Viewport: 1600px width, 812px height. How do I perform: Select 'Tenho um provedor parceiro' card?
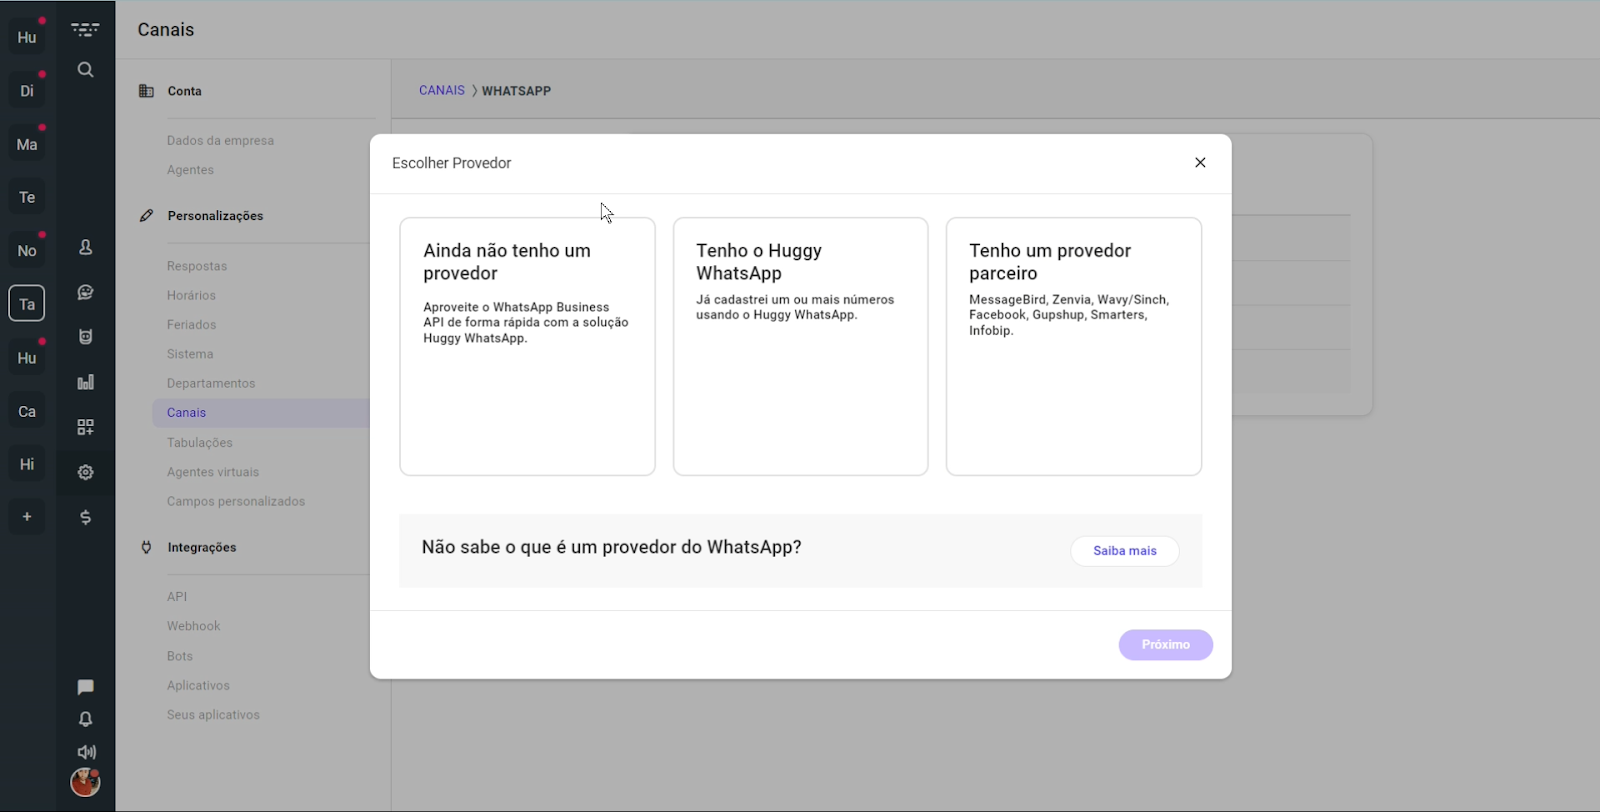coord(1074,346)
